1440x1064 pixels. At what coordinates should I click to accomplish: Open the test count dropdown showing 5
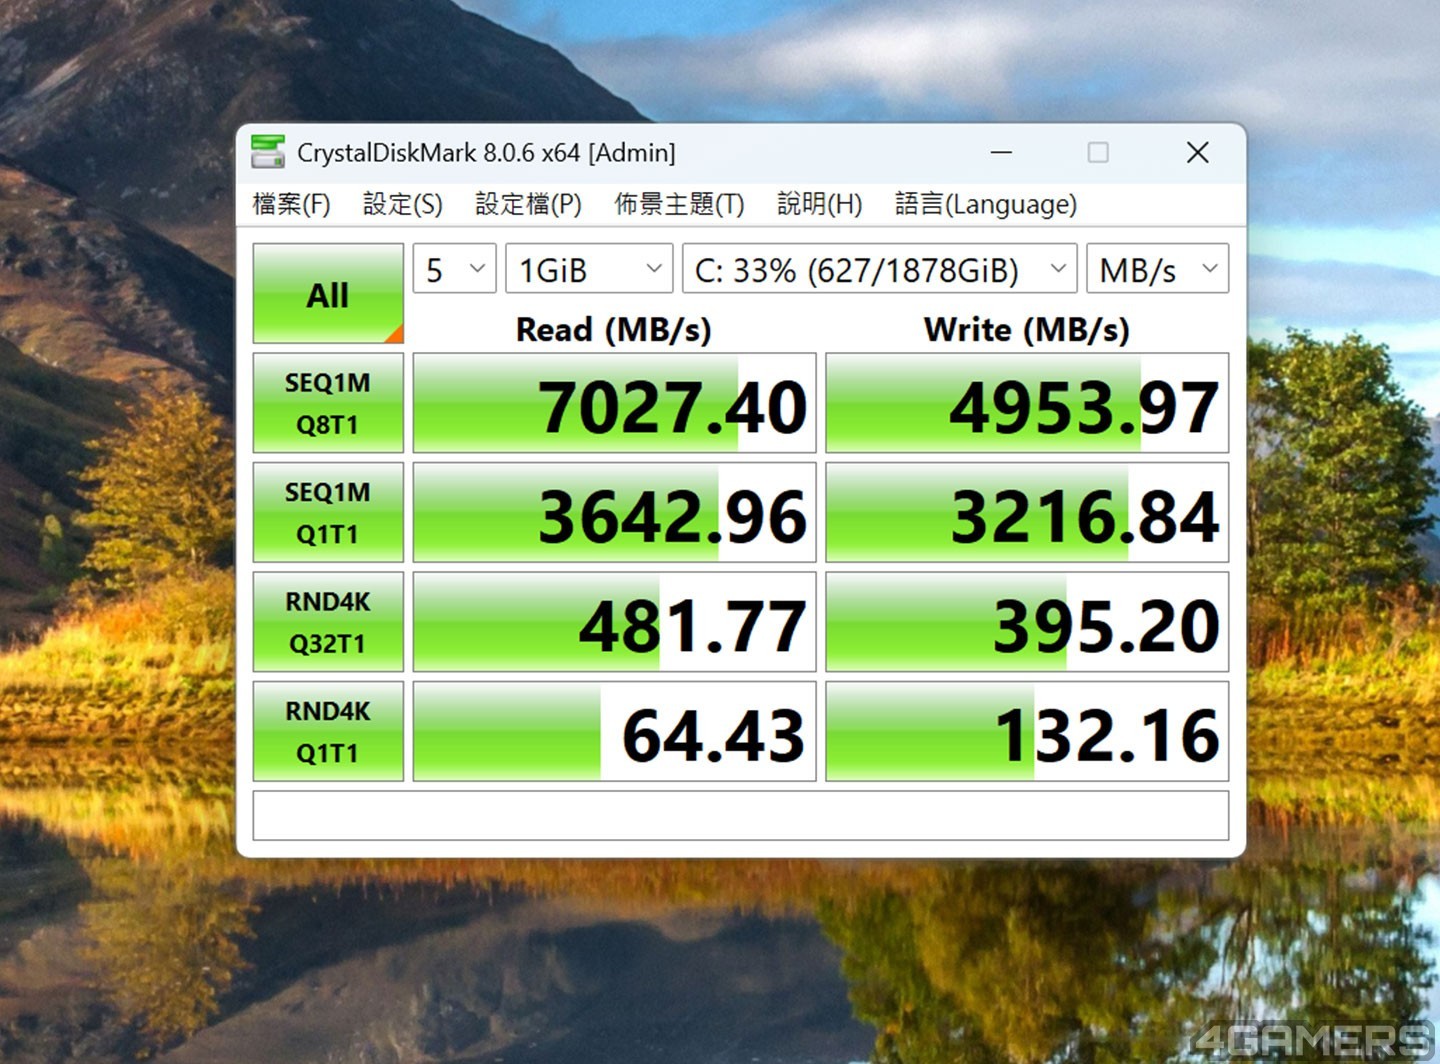[x=455, y=269]
